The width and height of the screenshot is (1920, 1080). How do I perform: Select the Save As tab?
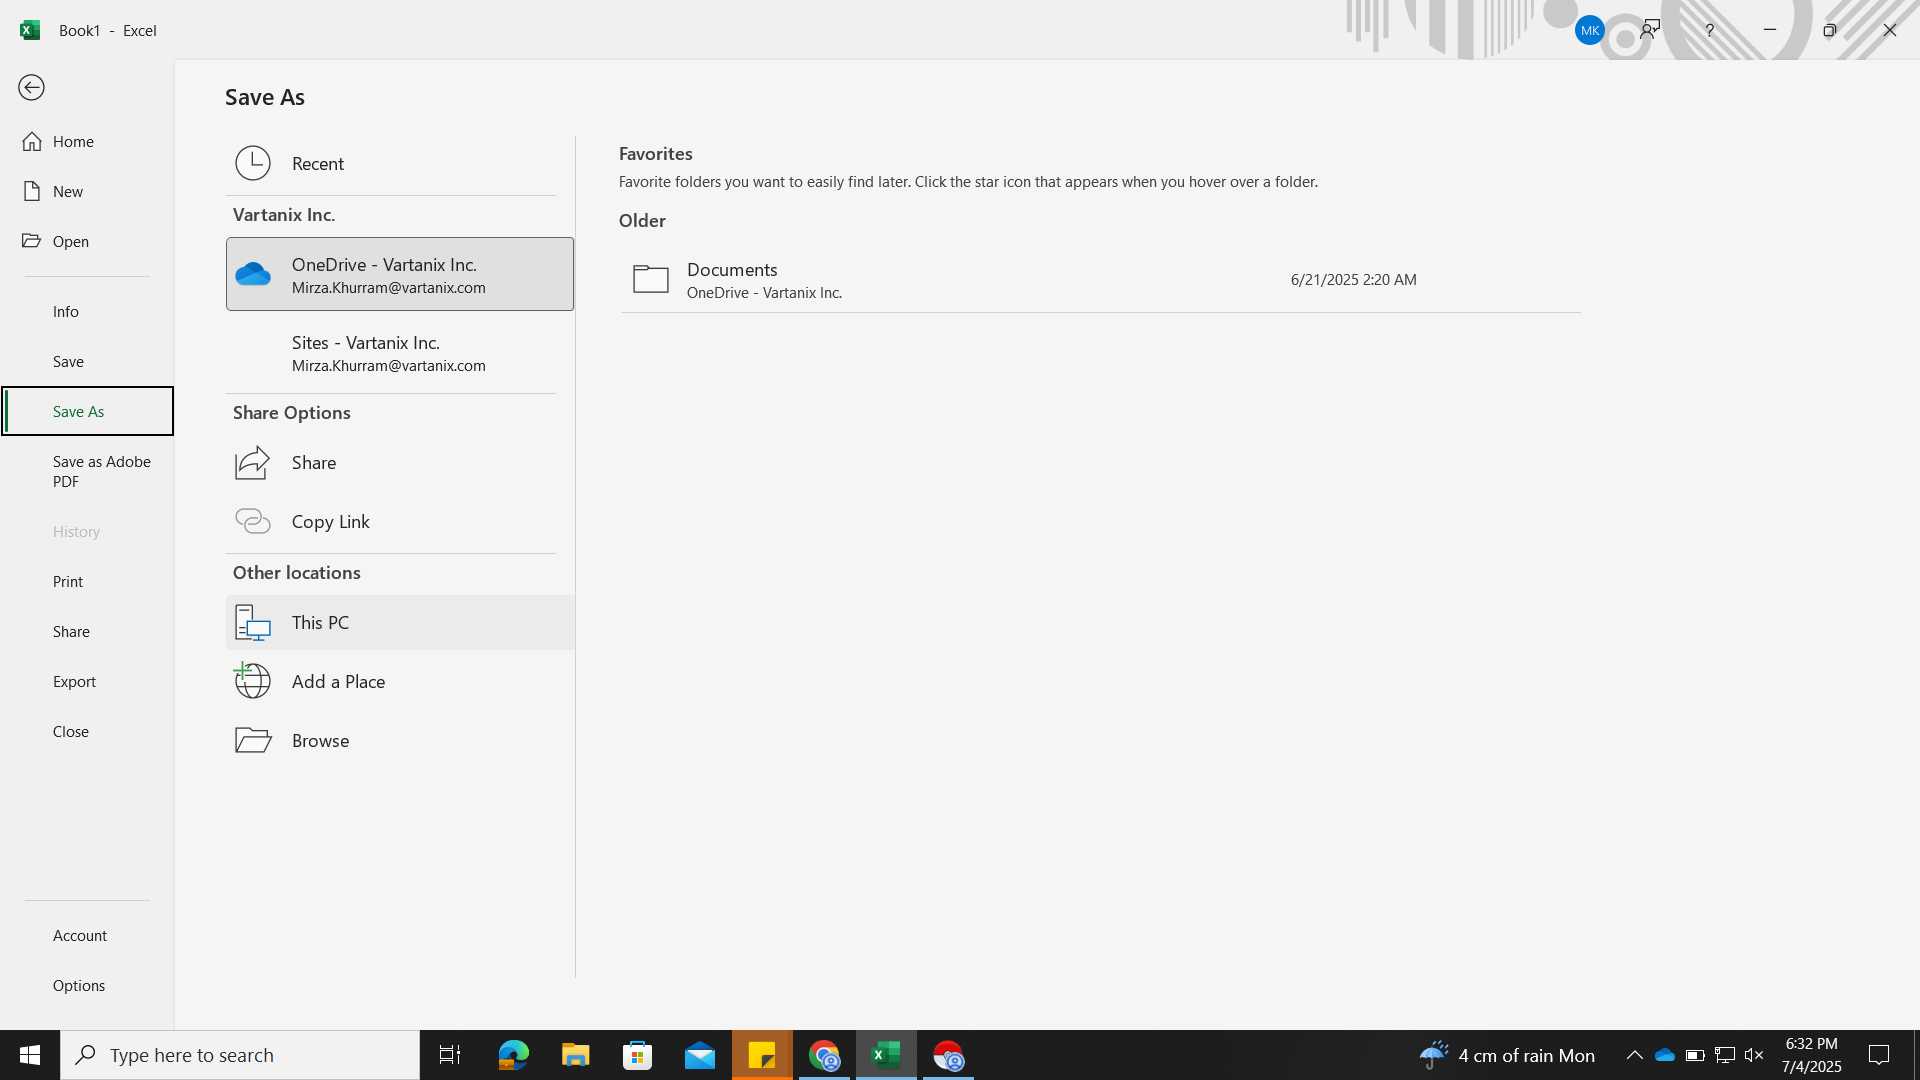87,411
